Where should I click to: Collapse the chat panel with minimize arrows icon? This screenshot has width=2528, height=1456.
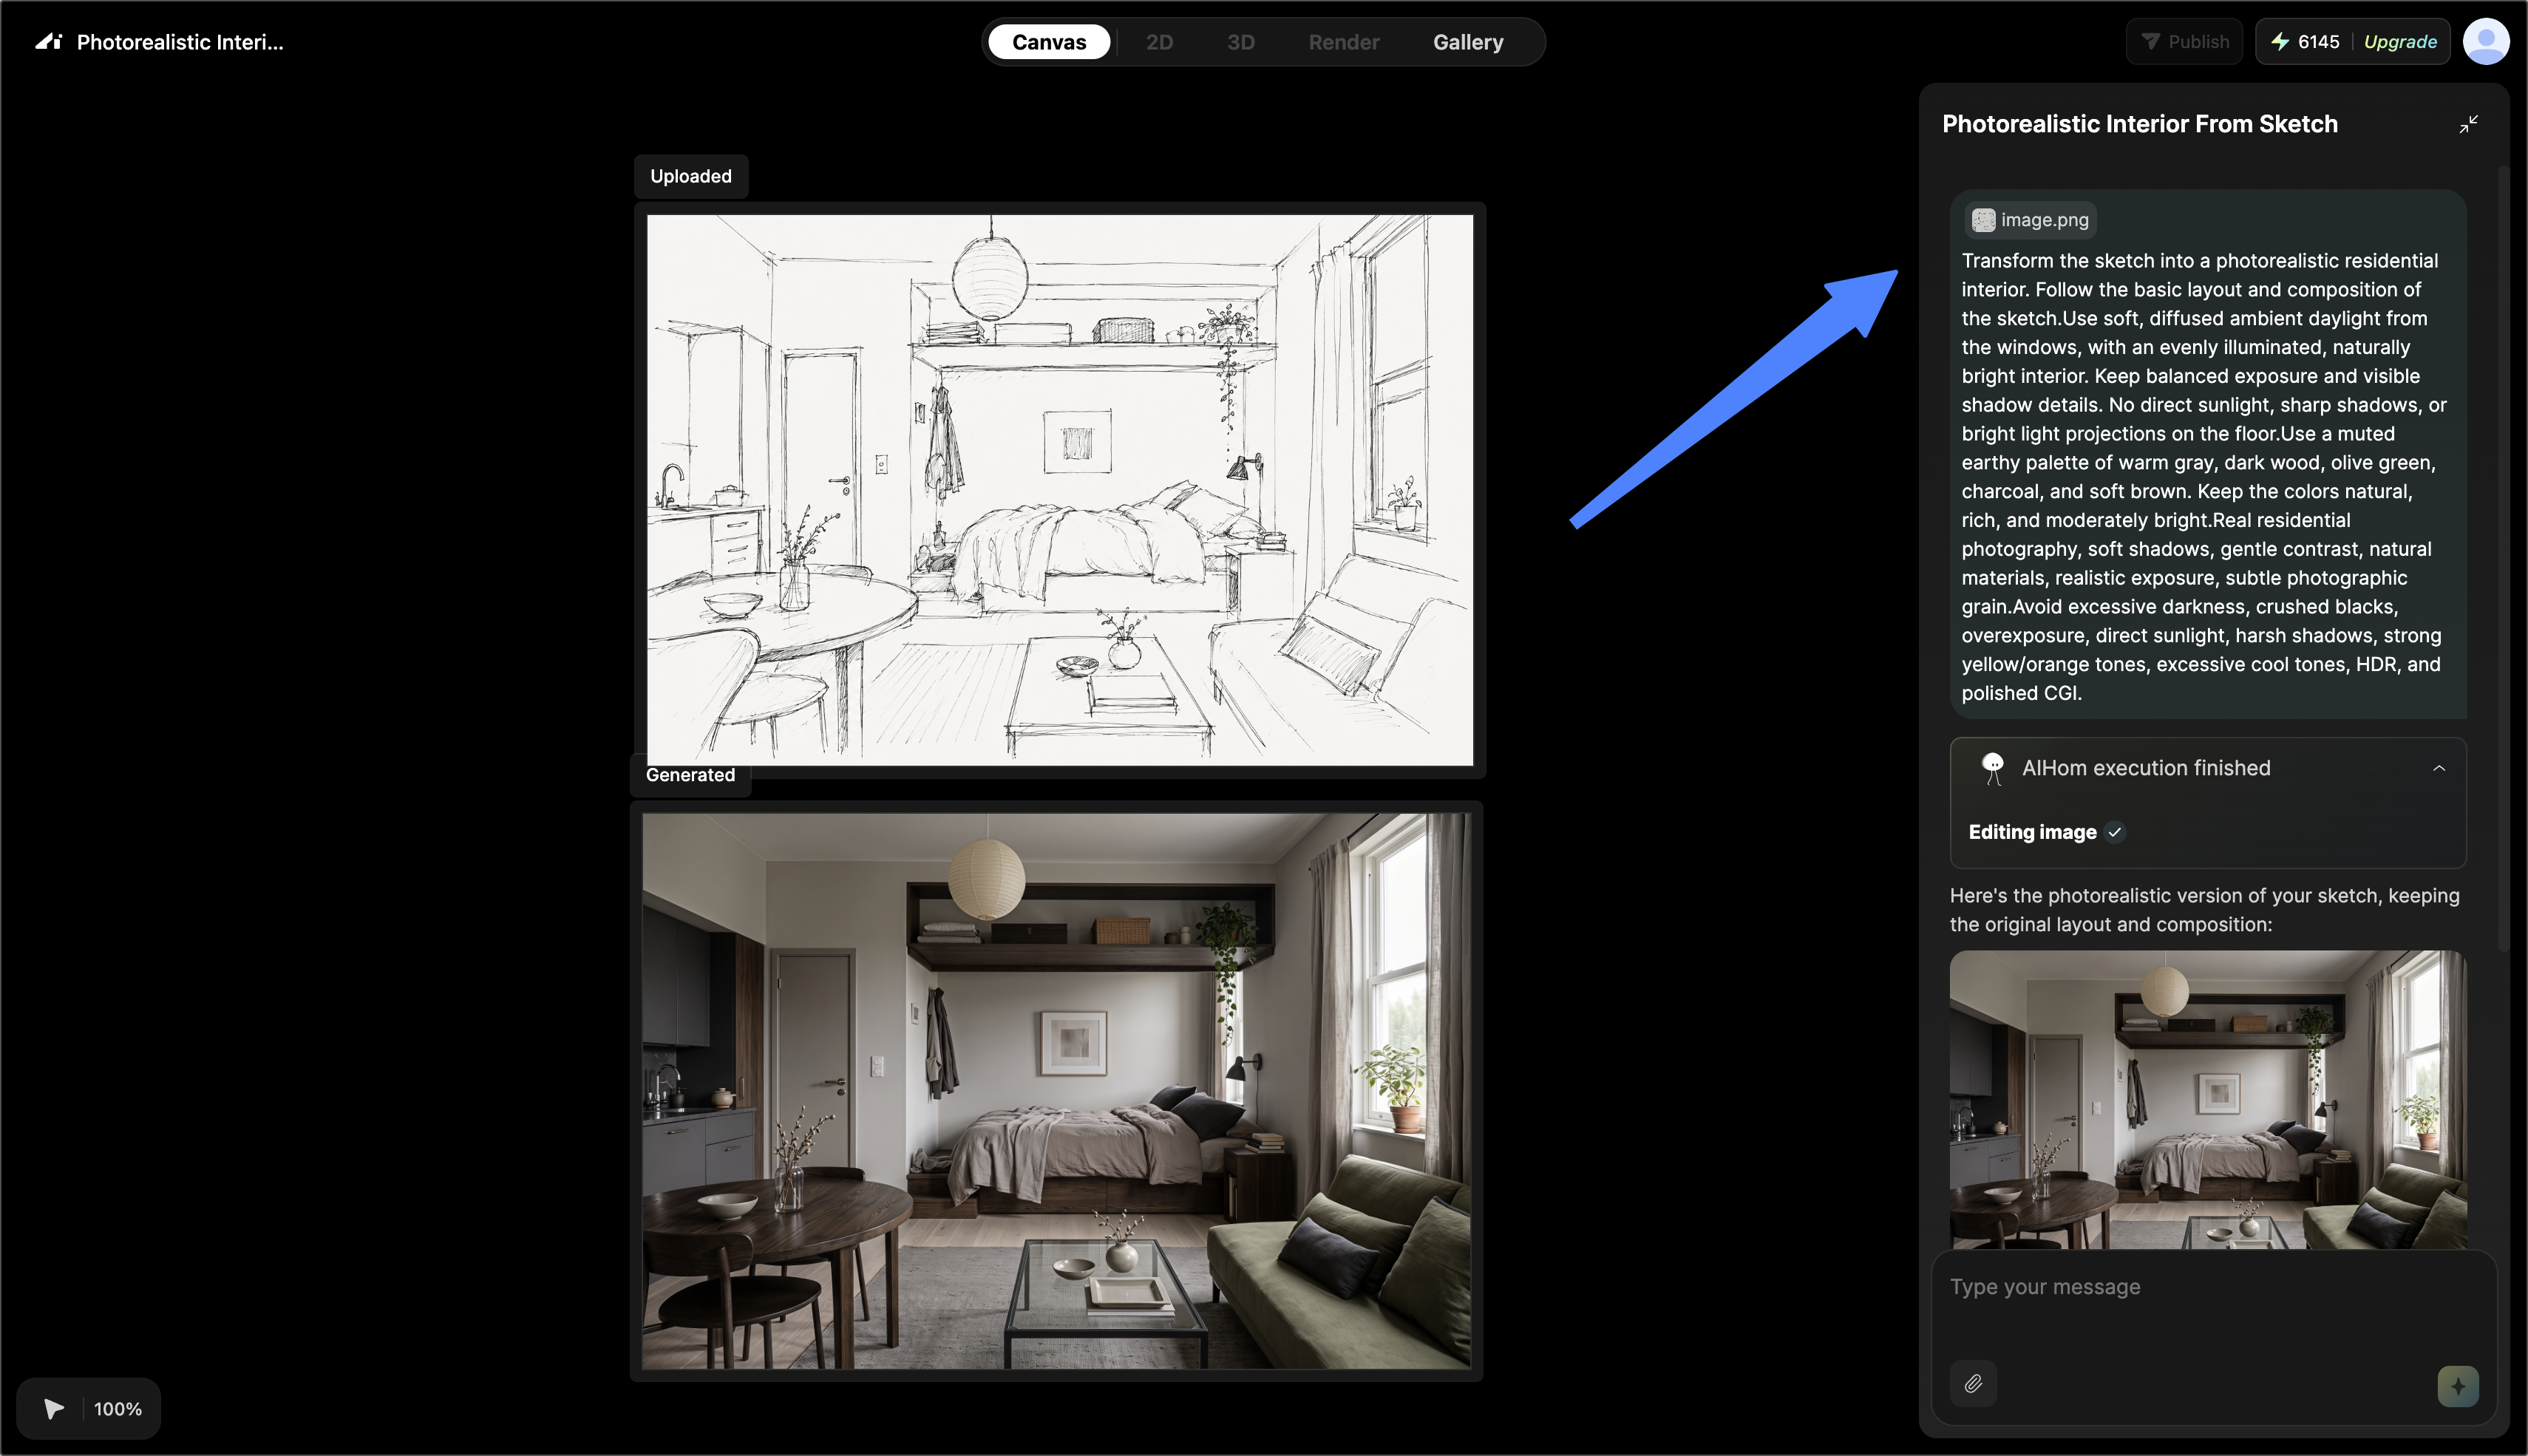point(2469,124)
